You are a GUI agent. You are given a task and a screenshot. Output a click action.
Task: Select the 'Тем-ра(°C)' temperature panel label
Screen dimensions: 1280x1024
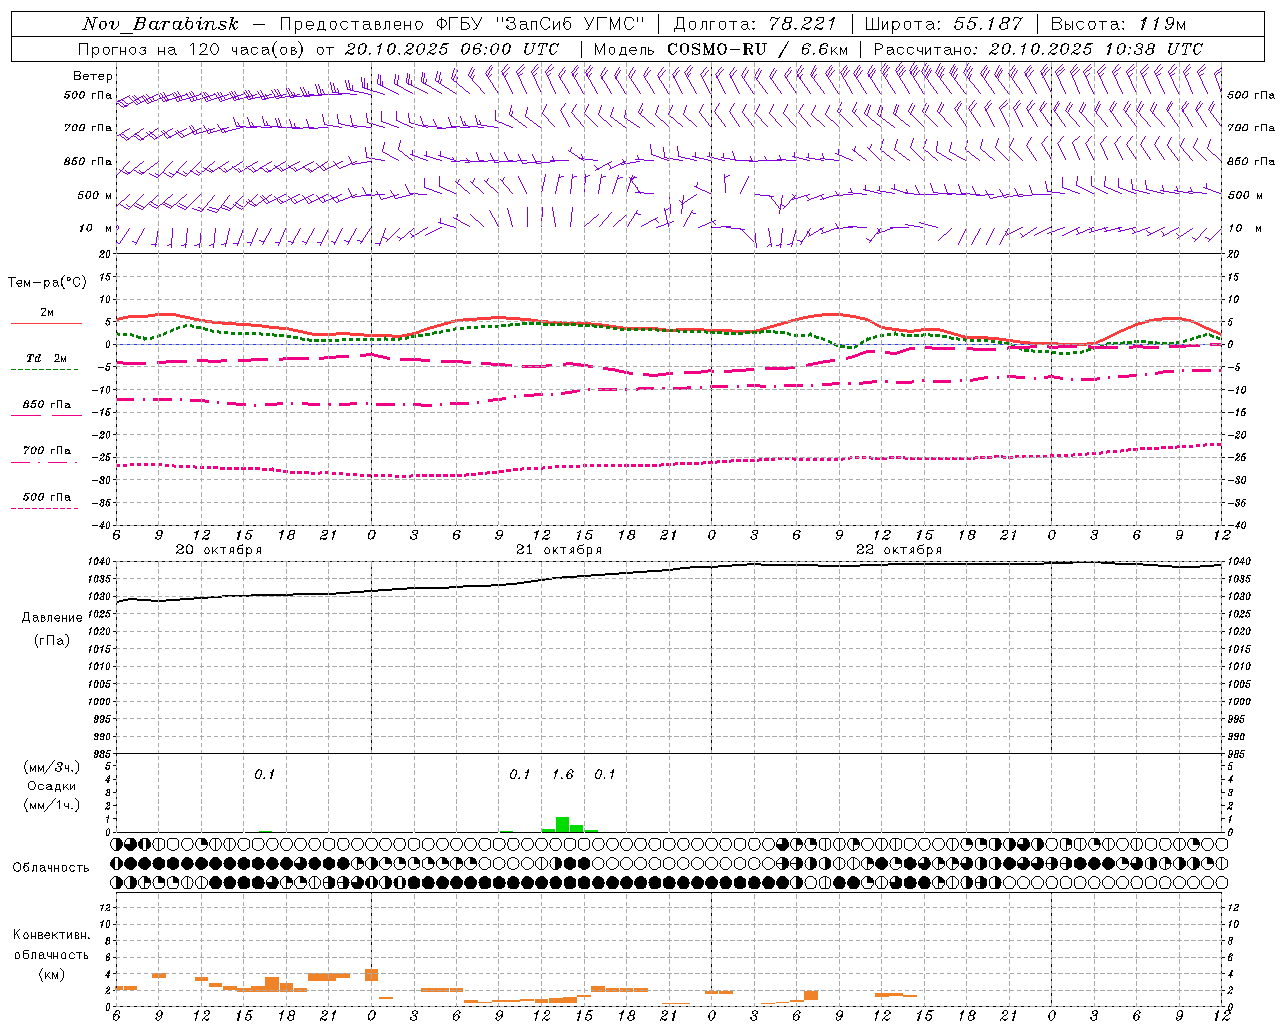(x=47, y=283)
